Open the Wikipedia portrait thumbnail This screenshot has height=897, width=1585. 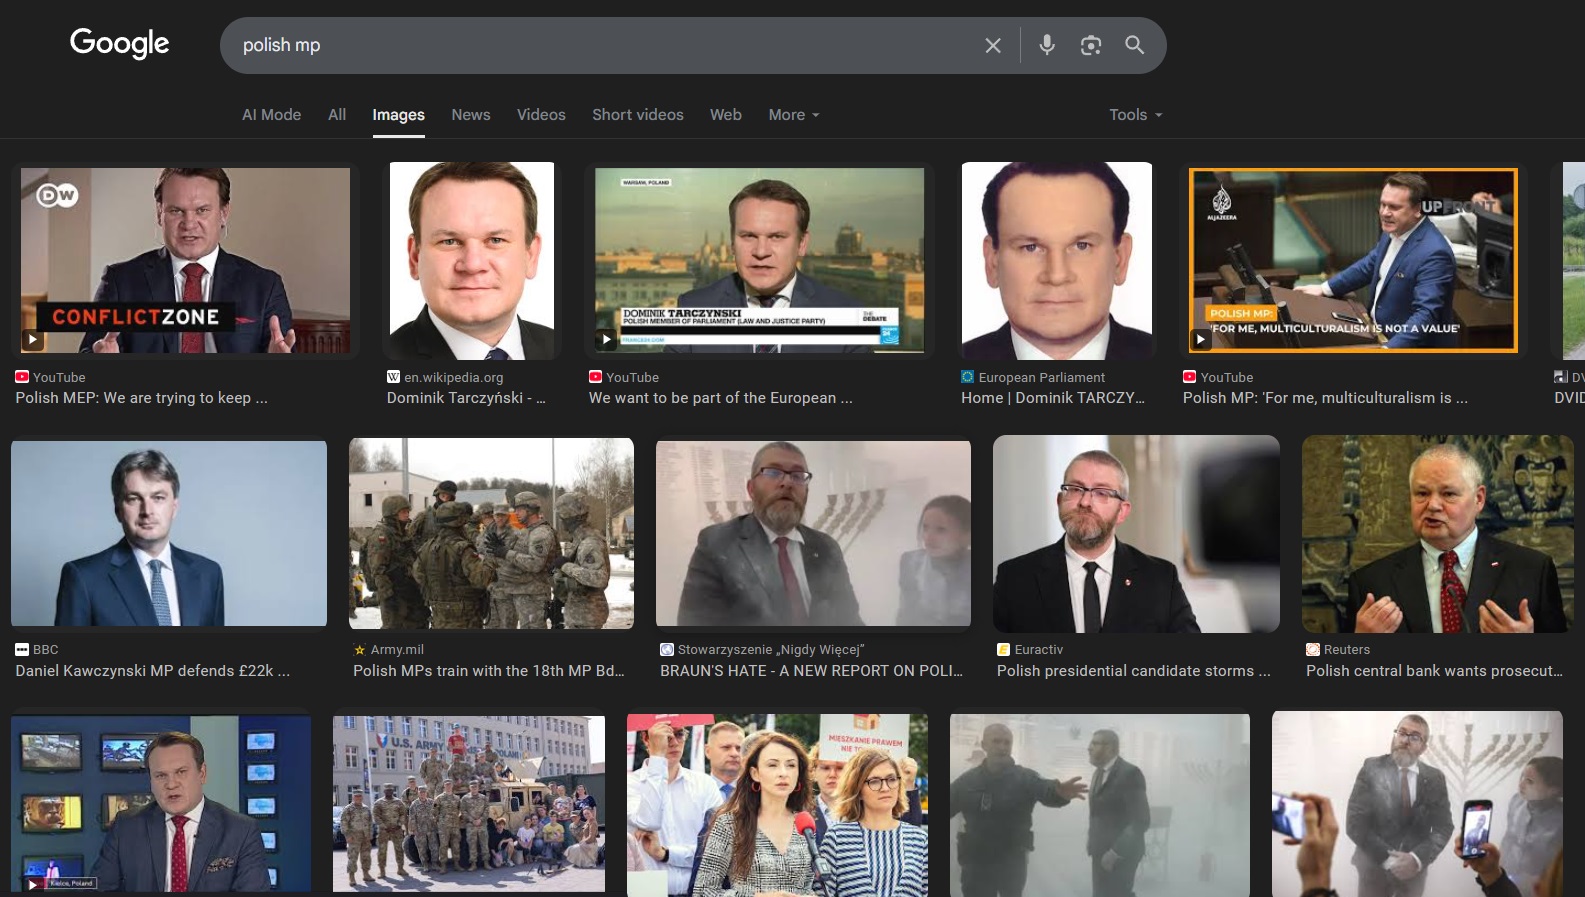point(472,261)
